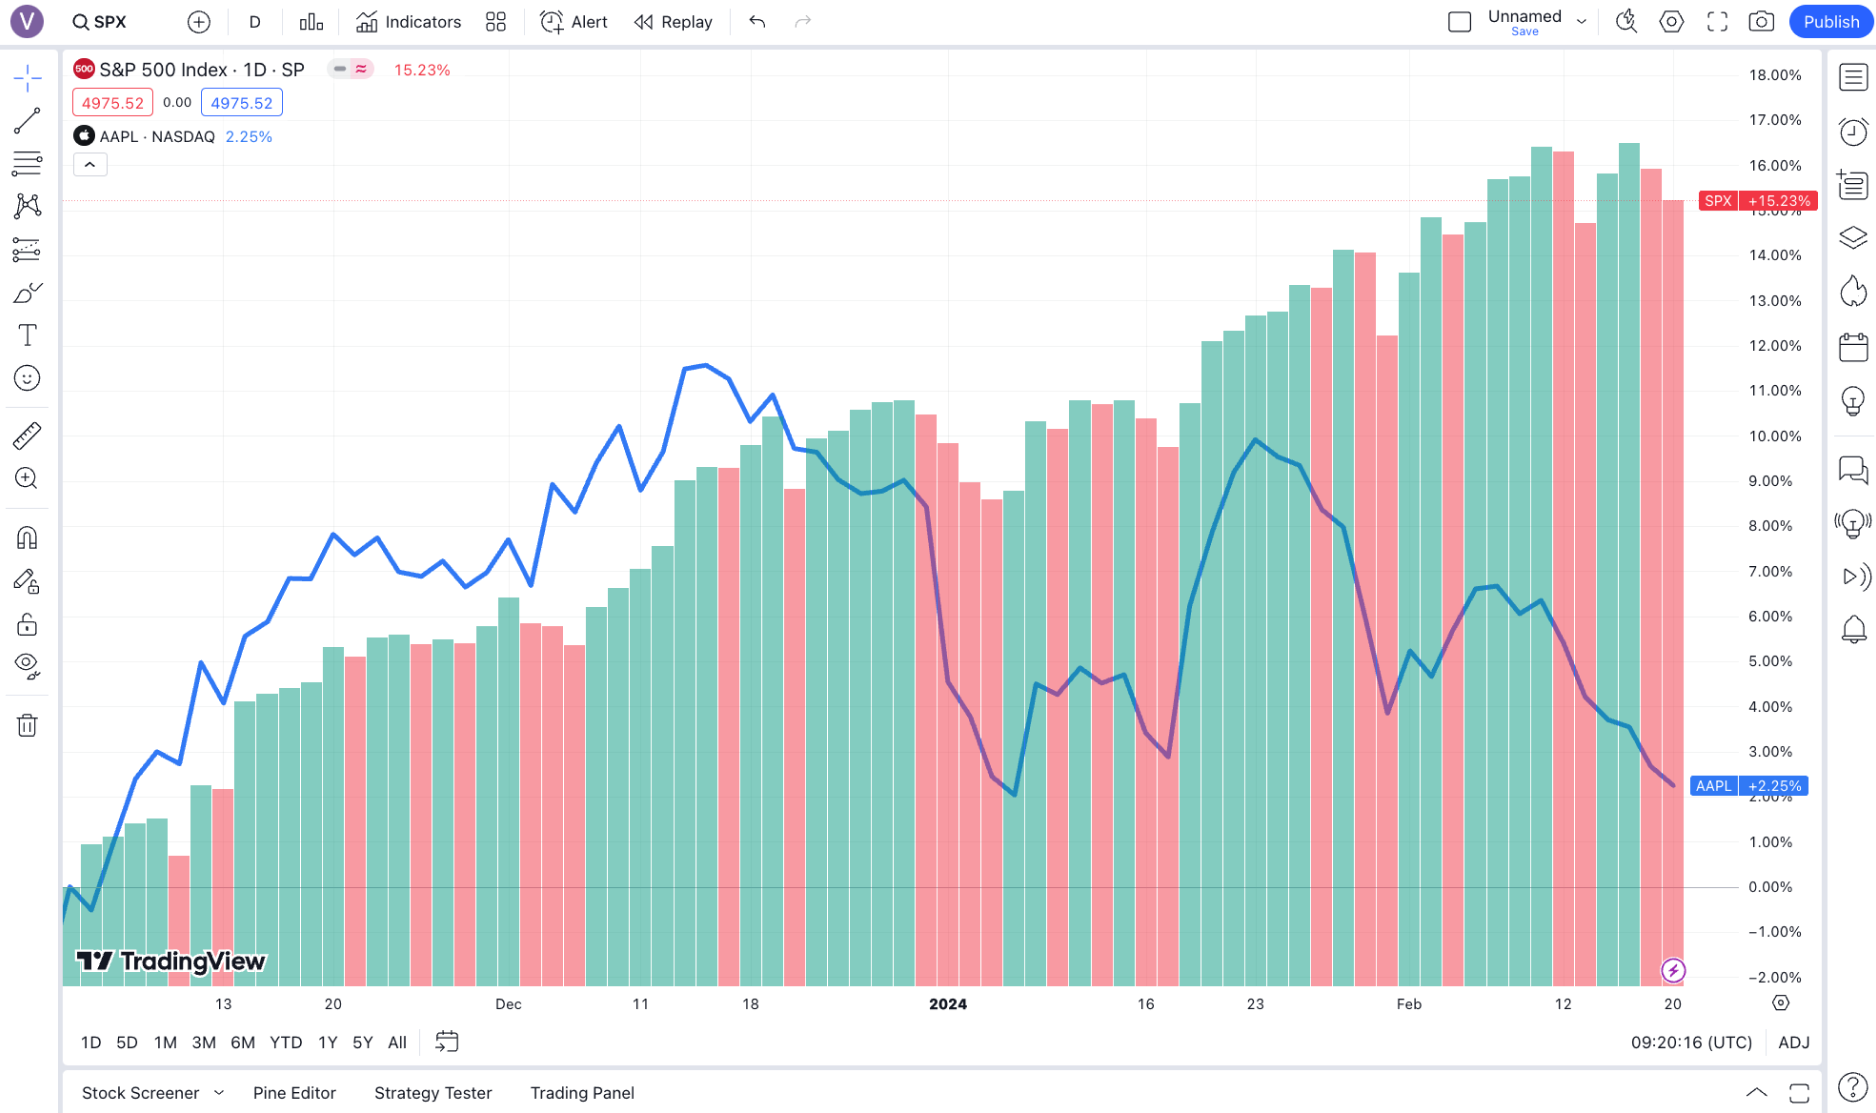The image size is (1876, 1113).
Task: Open the patterns drawing tool
Action: coord(27,206)
